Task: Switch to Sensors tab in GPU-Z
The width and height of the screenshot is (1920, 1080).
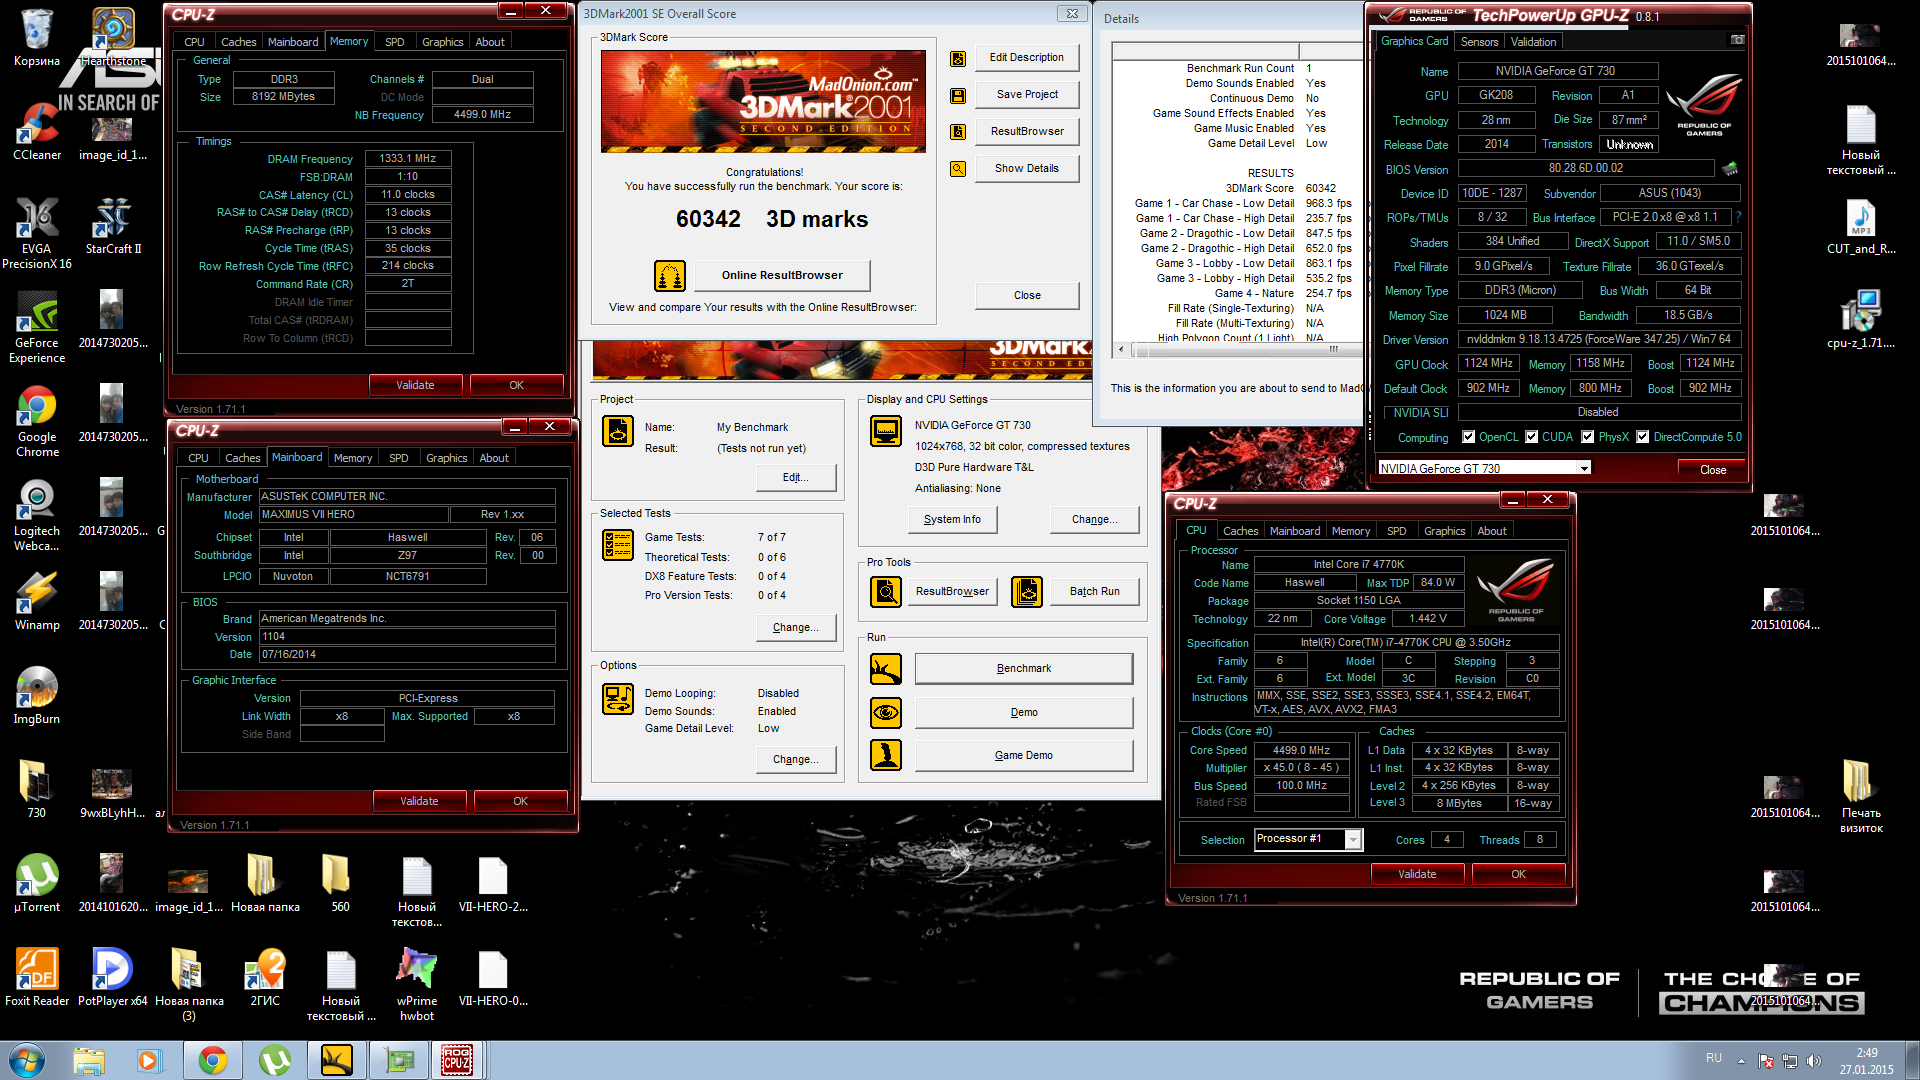Action: 1479,42
